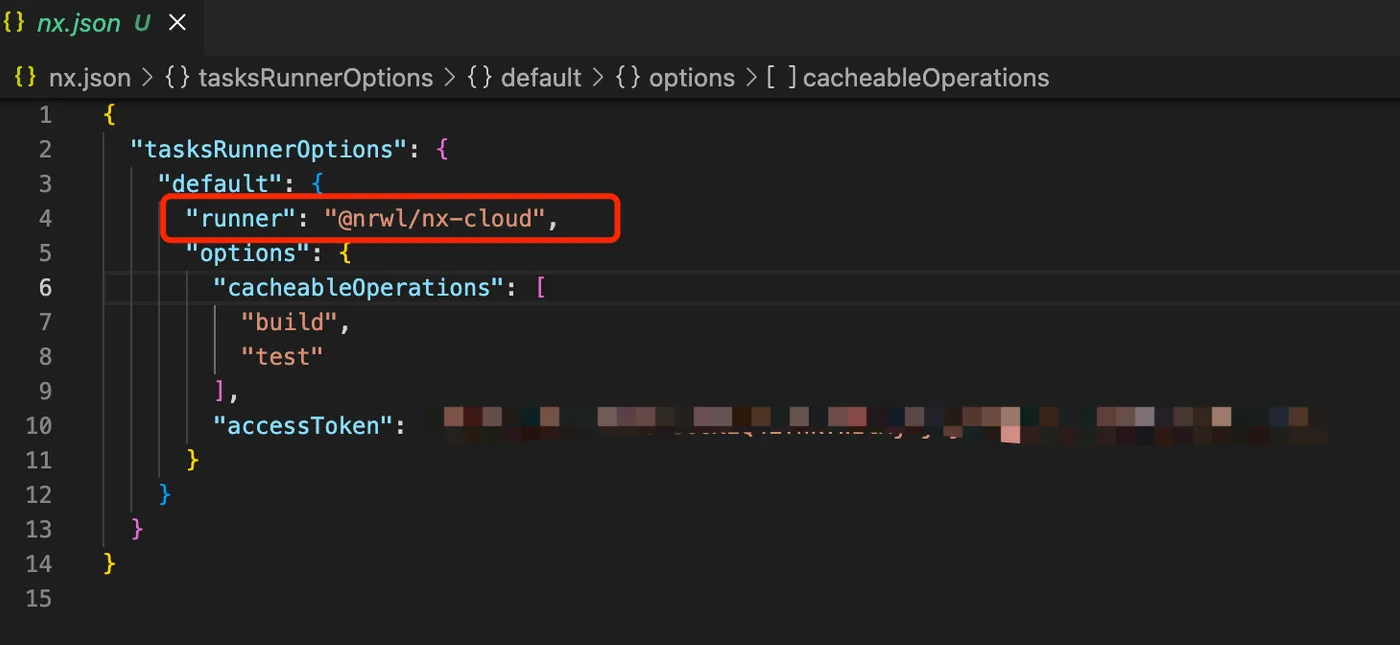Place cursor on the "@nrwl/nx-cloud" value

[x=440, y=219]
